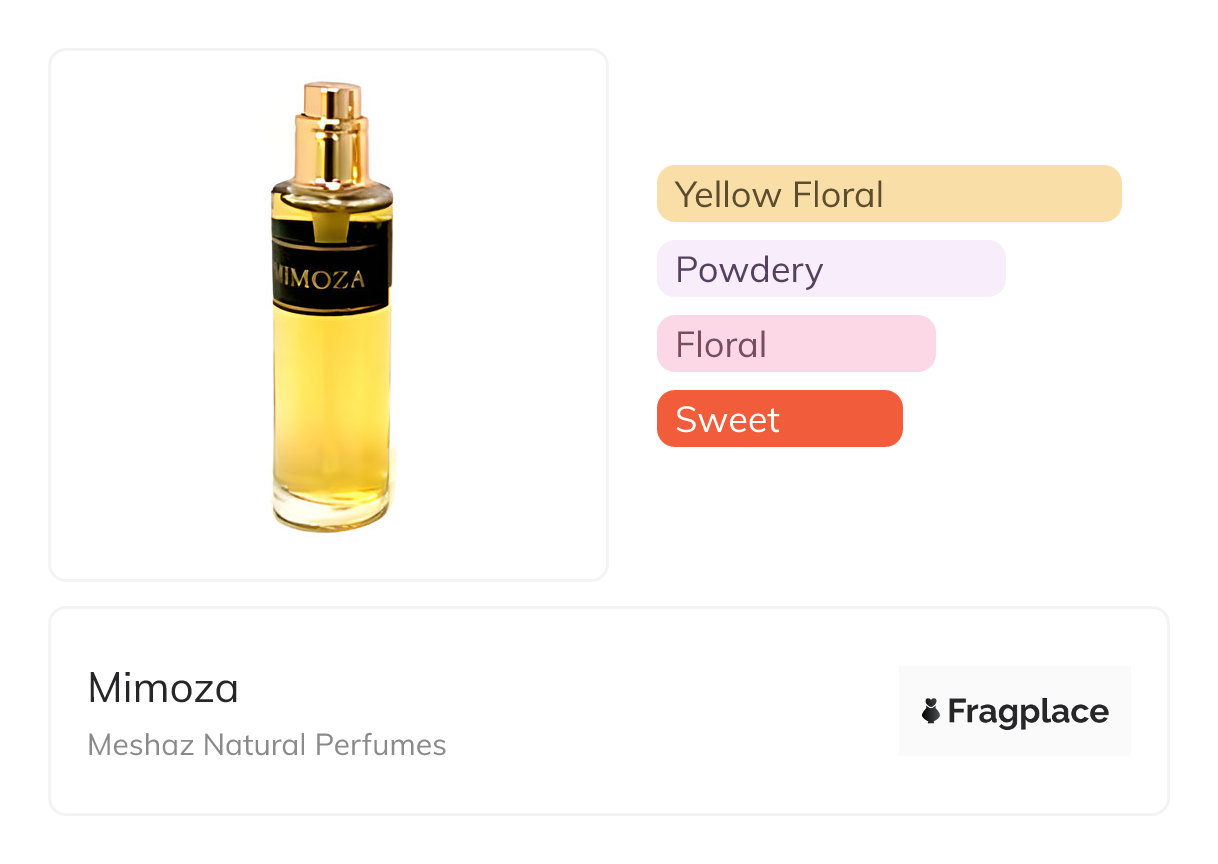Select the Yellow Floral accord bar
Image resolution: width=1218 pixels, height=864 pixels.
pyautogui.click(x=888, y=193)
